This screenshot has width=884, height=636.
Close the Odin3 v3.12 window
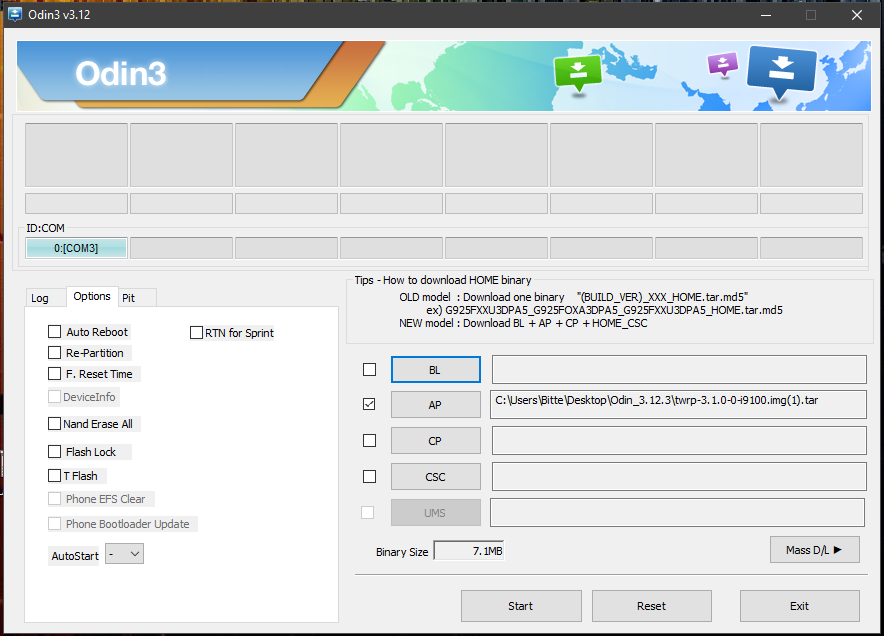pos(857,15)
